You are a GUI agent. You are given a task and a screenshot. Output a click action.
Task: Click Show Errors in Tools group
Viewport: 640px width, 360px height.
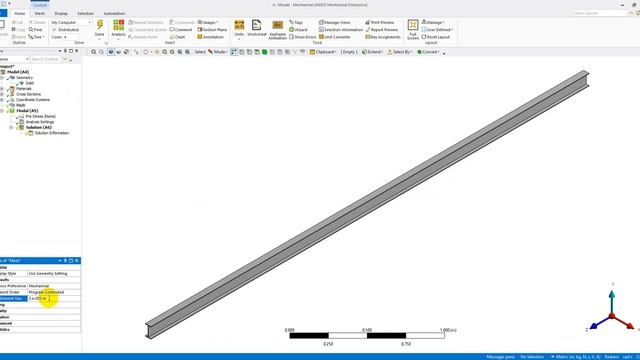coord(302,37)
